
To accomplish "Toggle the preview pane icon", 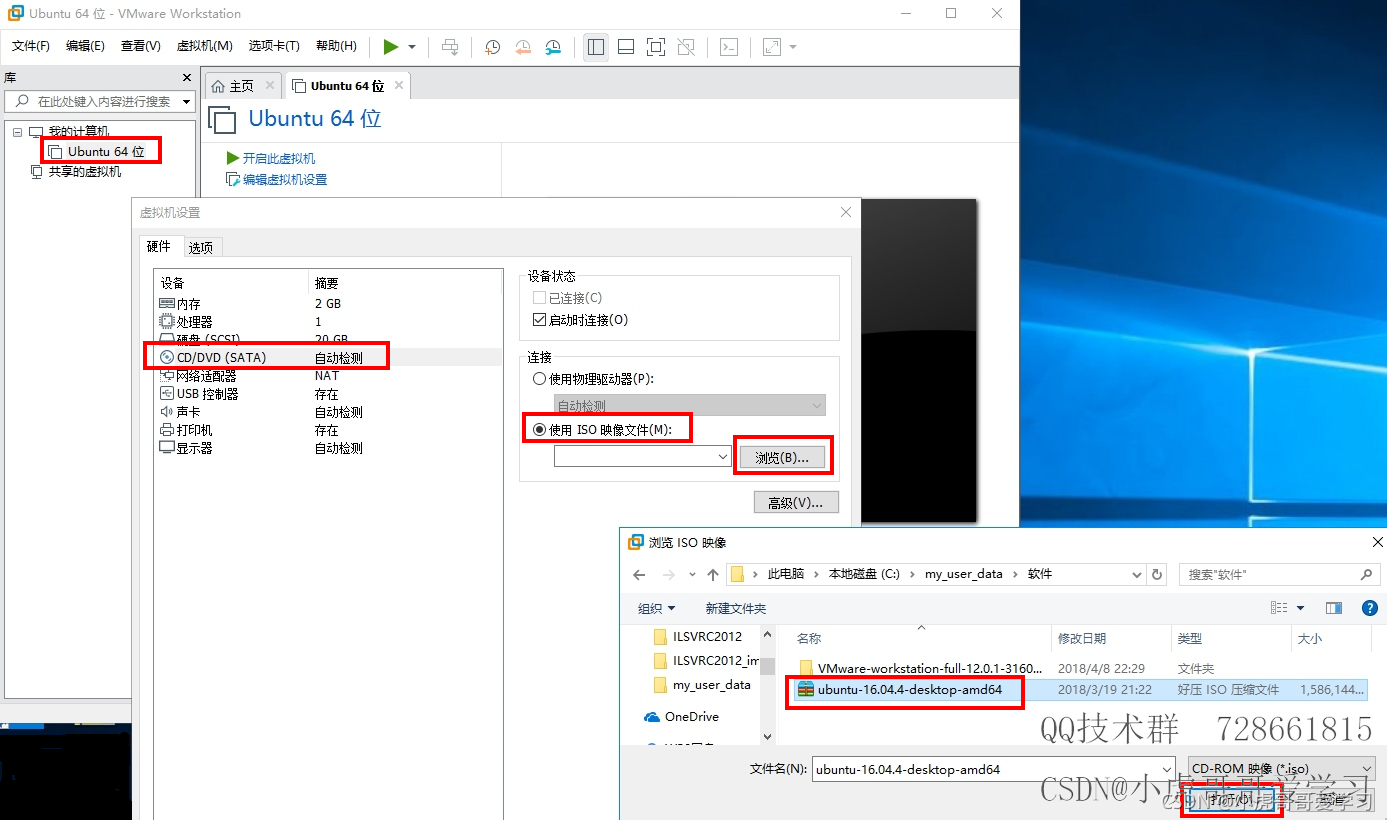I will (x=1333, y=608).
